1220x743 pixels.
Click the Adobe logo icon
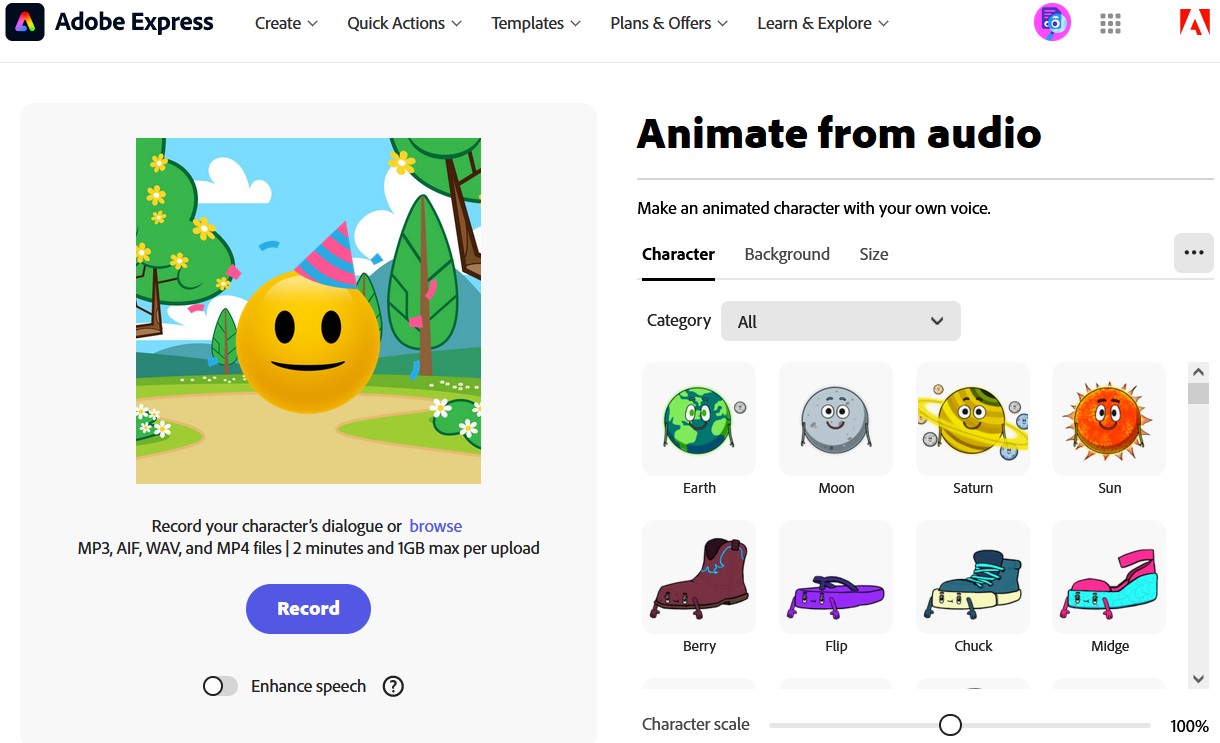pos(1194,22)
